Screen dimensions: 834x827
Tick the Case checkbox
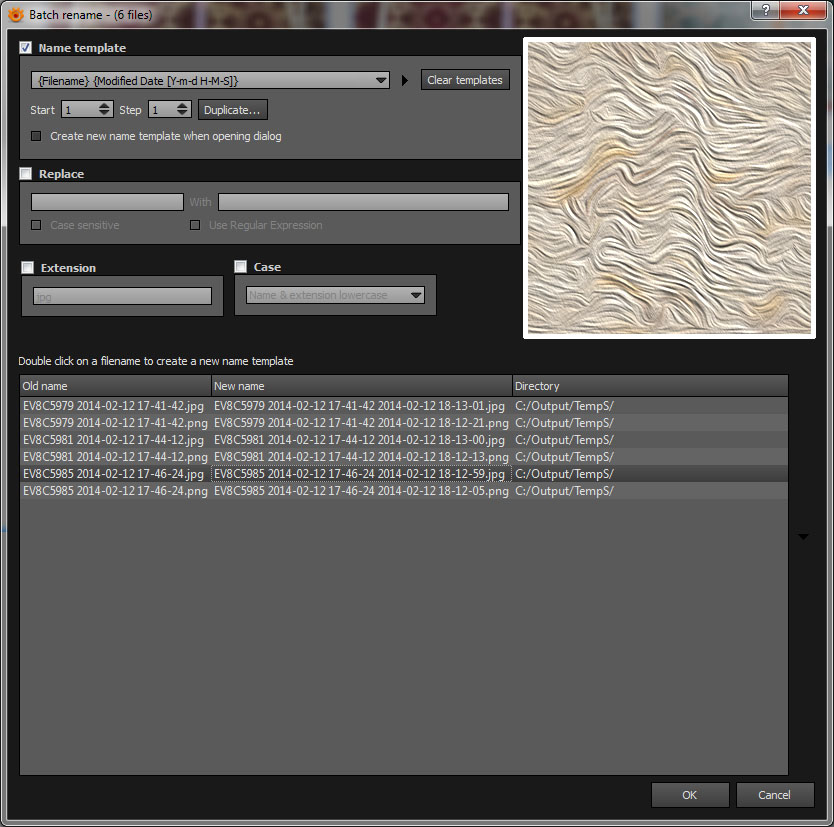click(240, 266)
